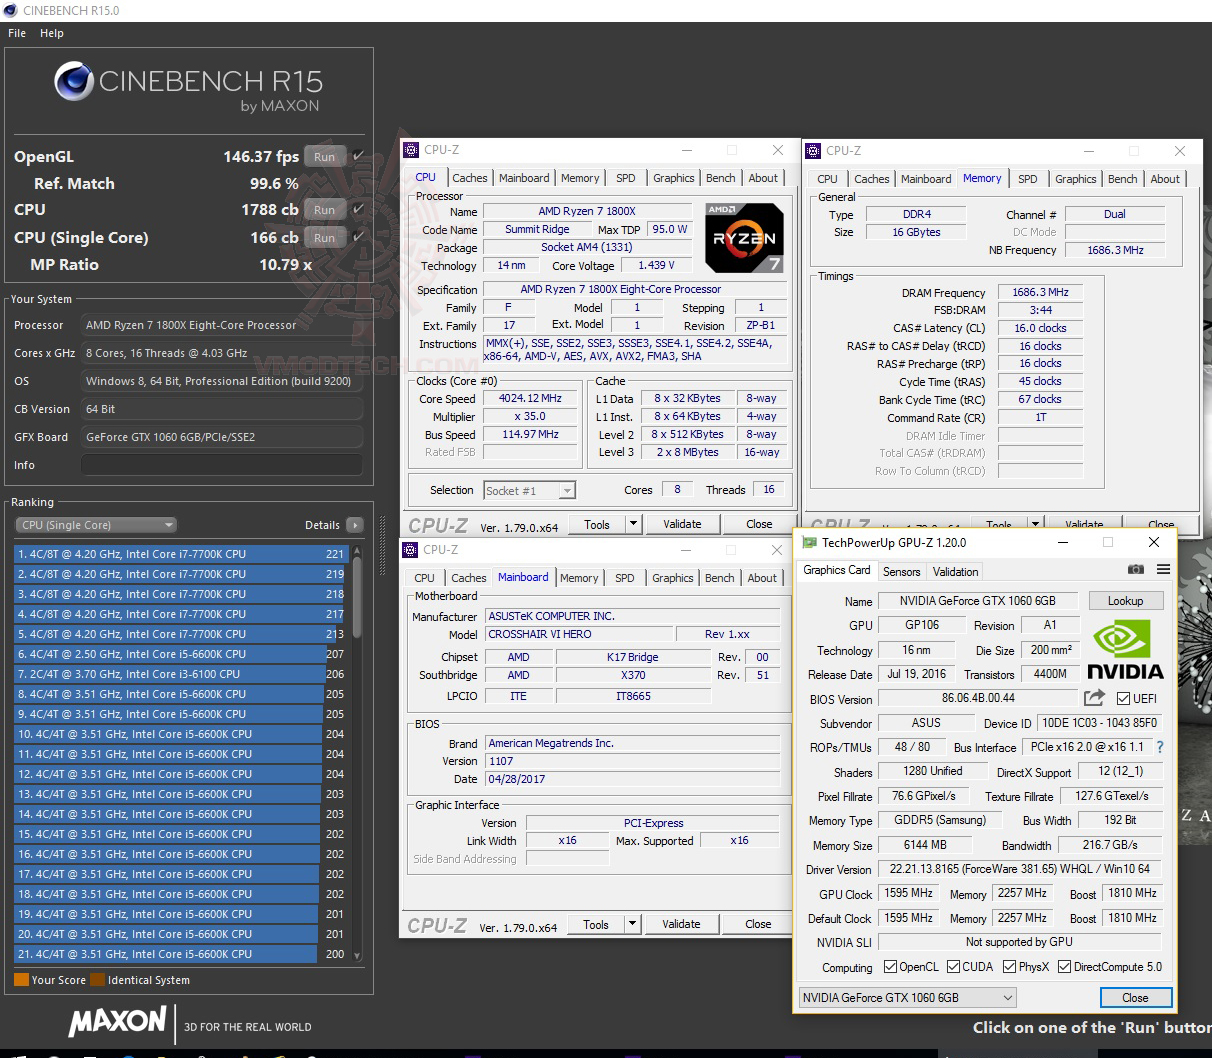The height and width of the screenshot is (1058, 1212).
Task: Toggle the OpenCL checkbox
Action: pos(891,967)
